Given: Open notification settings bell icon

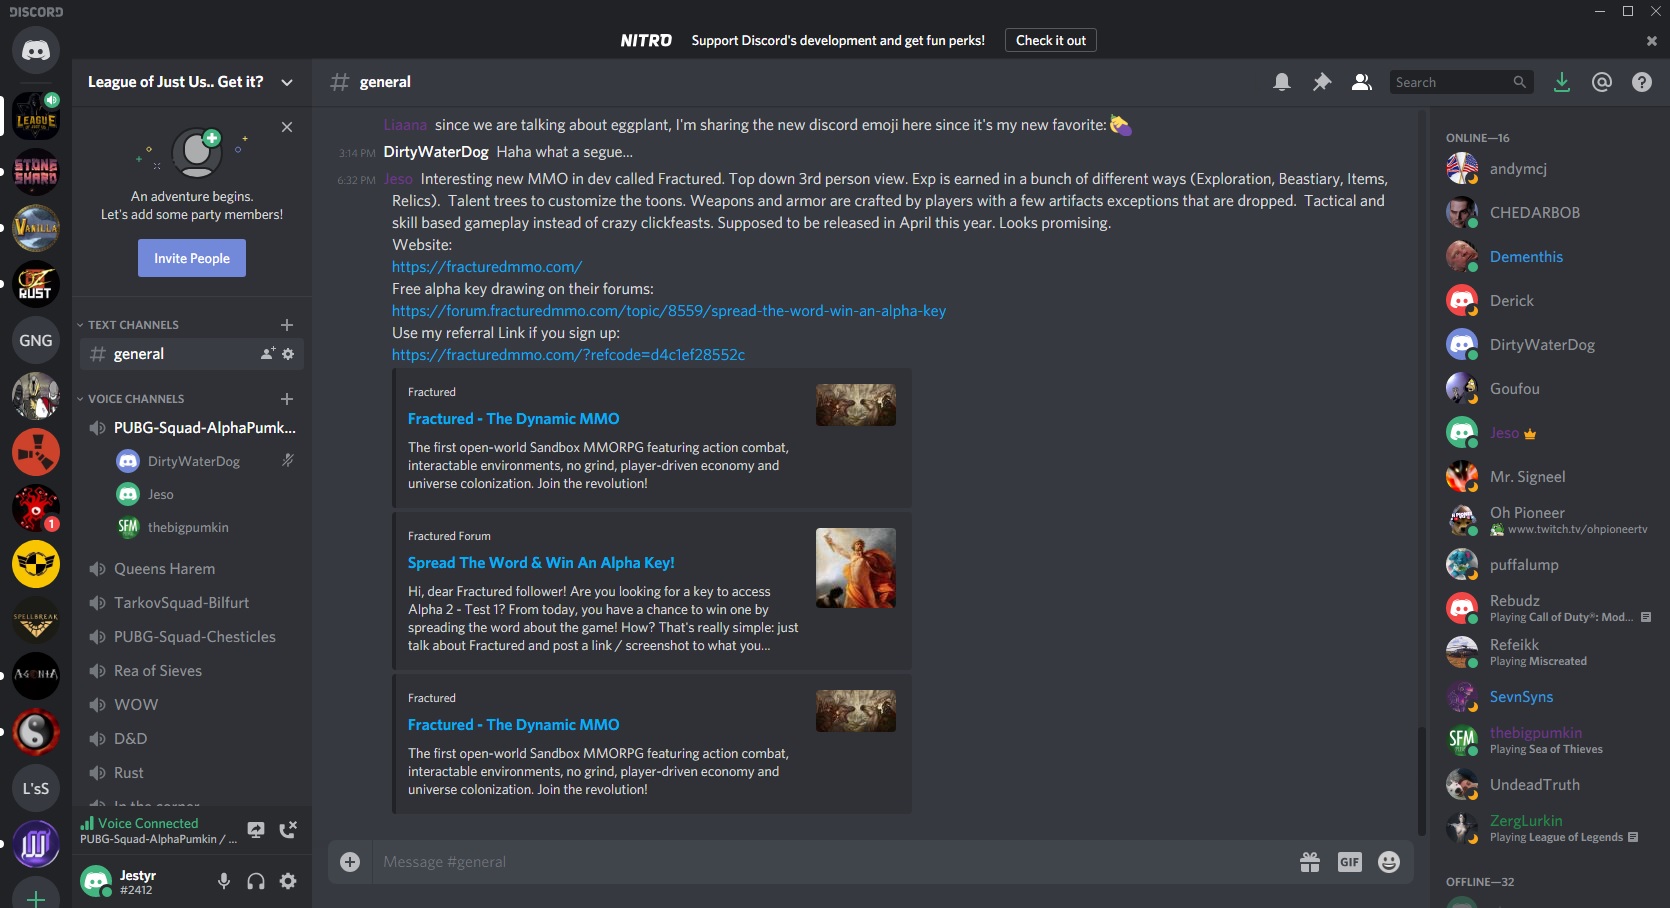Looking at the screenshot, I should [1282, 82].
